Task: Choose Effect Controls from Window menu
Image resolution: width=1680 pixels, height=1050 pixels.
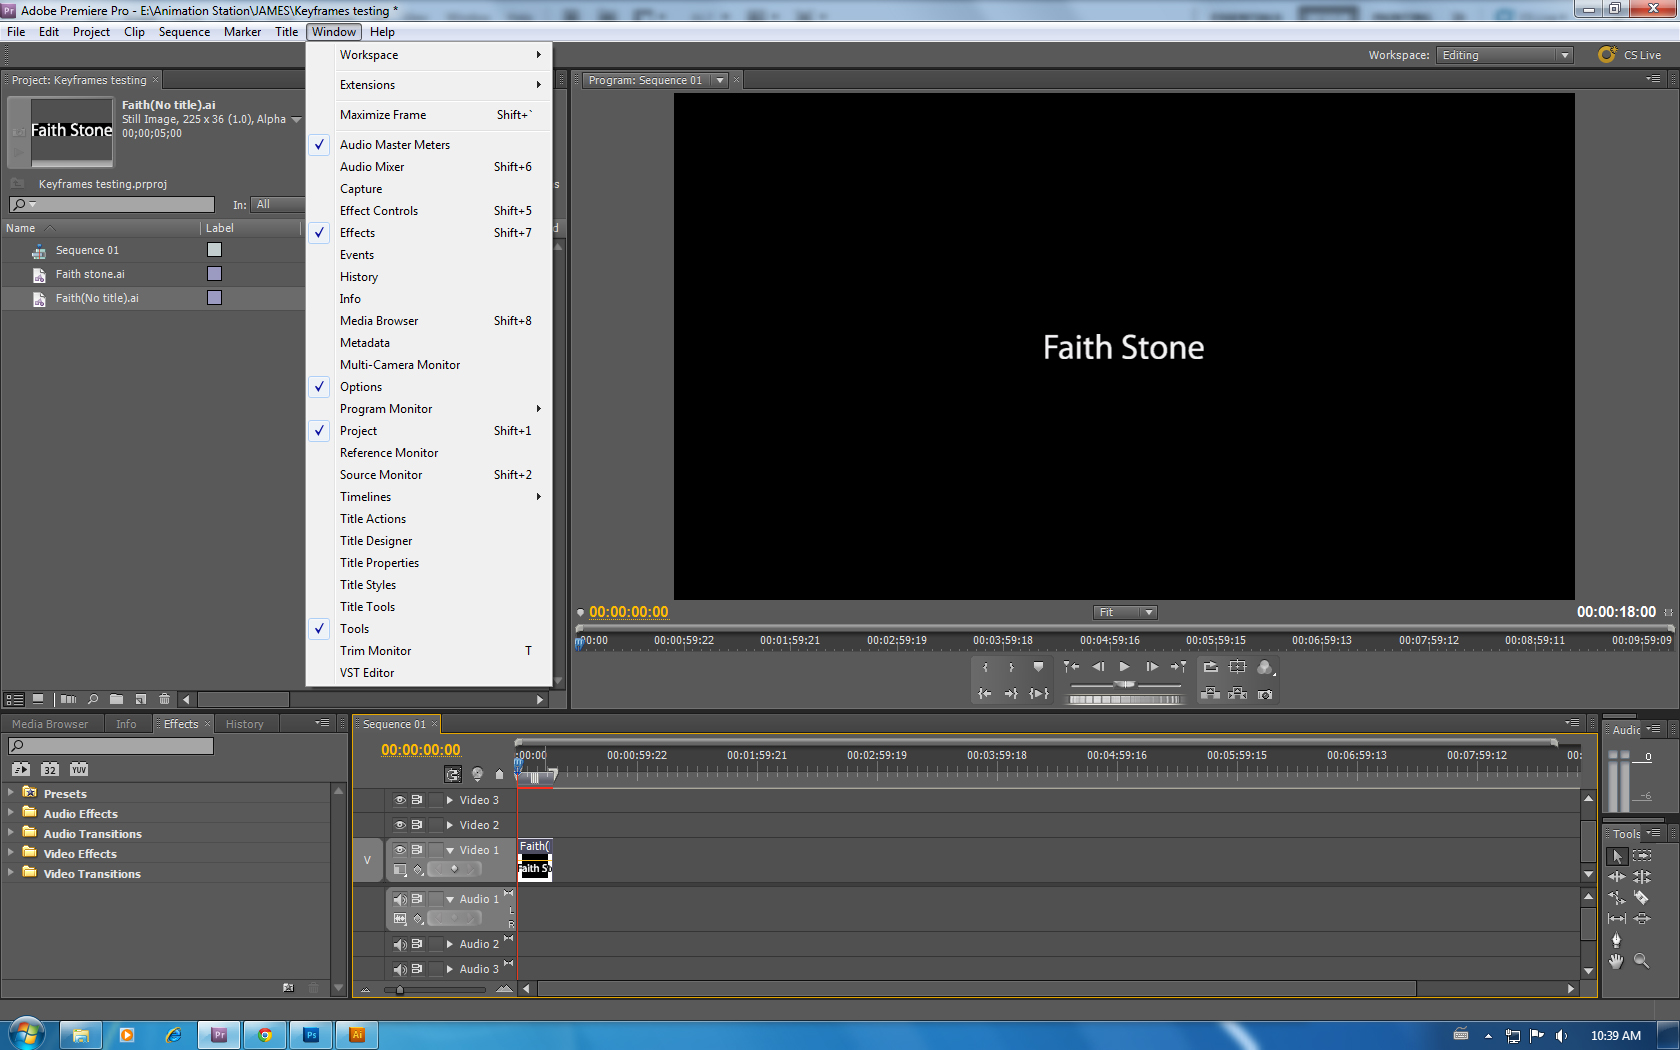Action: click(x=430, y=211)
